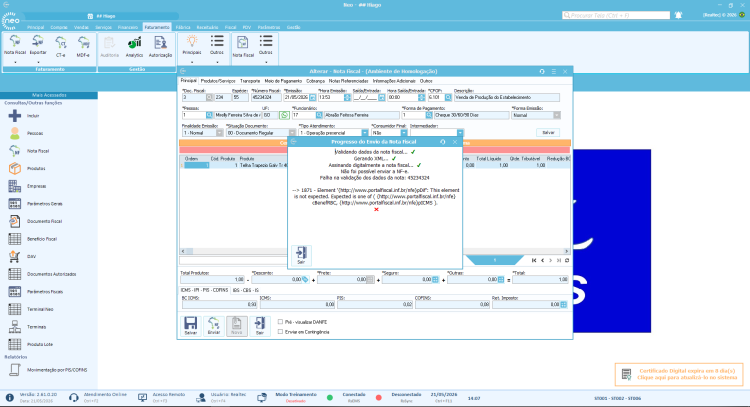
Task: Expand Finalidade Emissão dropdown
Action: [220, 133]
